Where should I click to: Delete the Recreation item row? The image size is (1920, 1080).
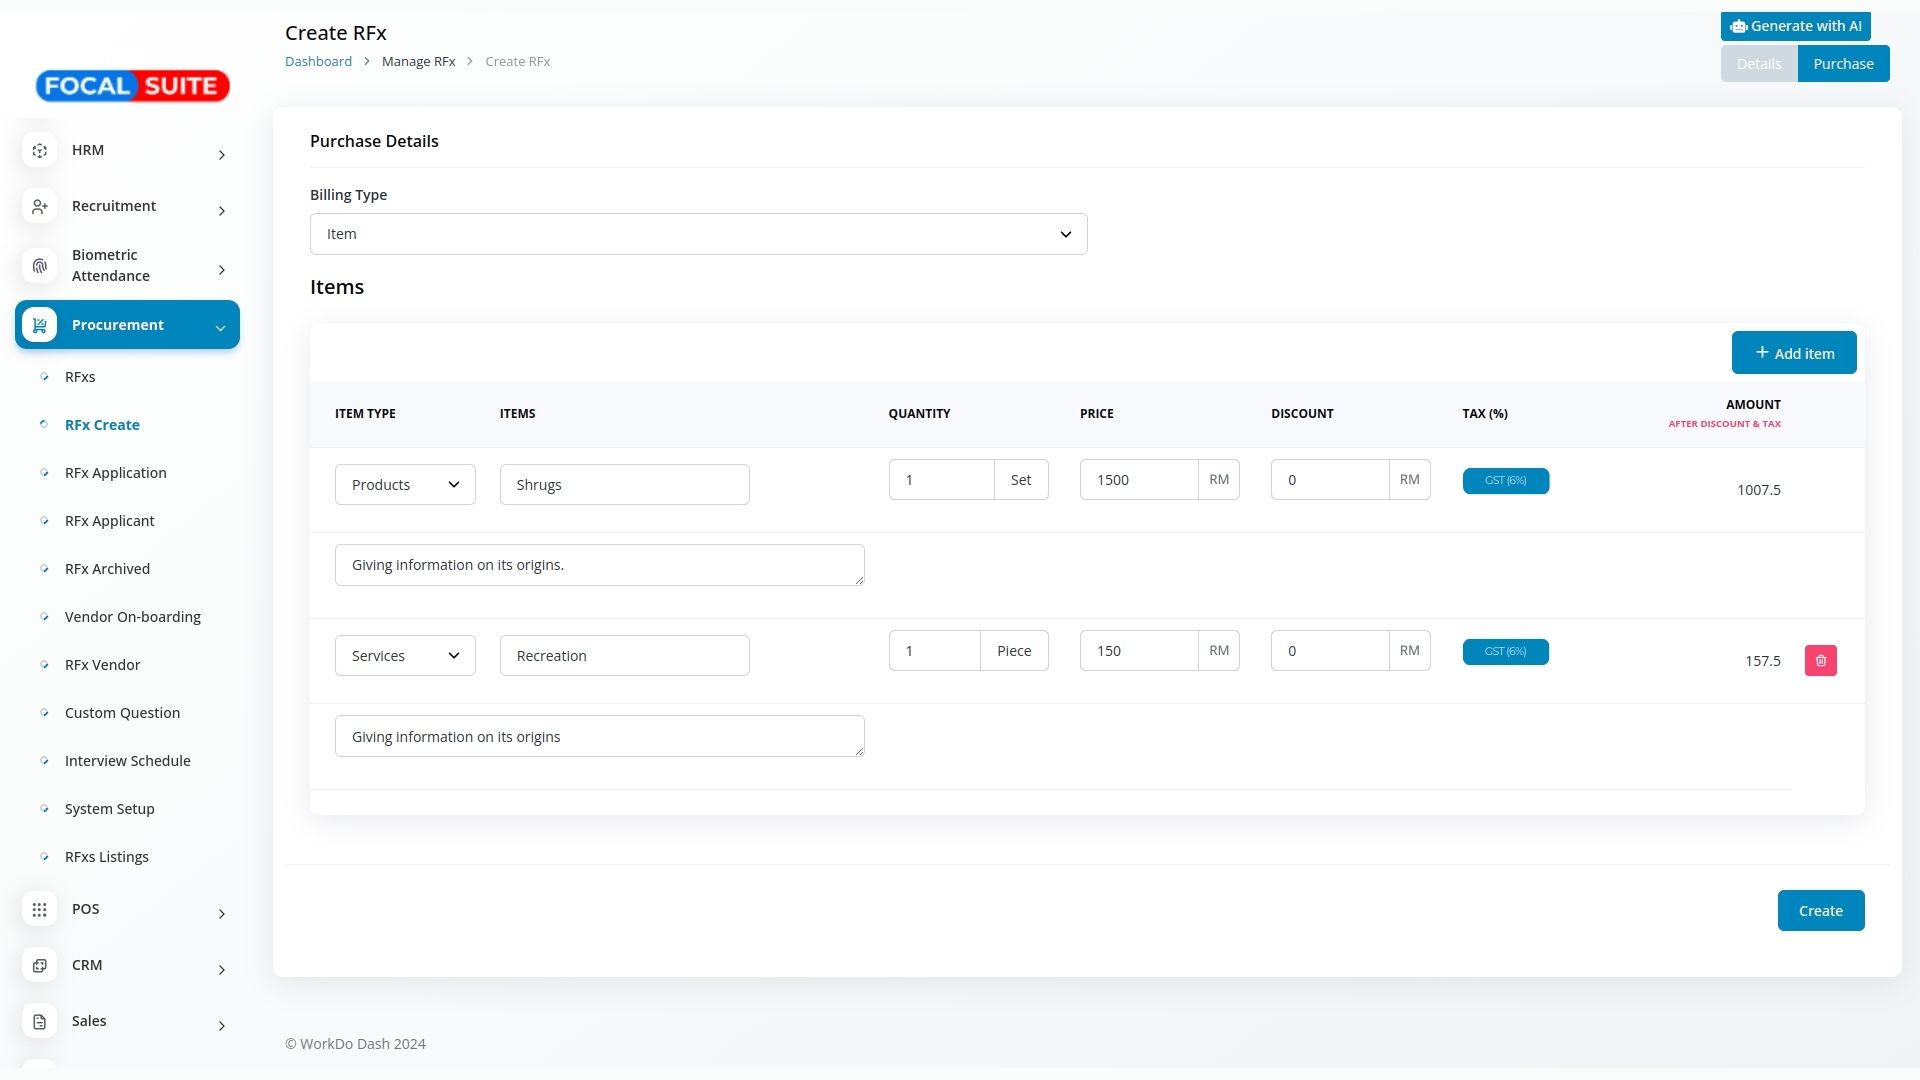pos(1820,661)
